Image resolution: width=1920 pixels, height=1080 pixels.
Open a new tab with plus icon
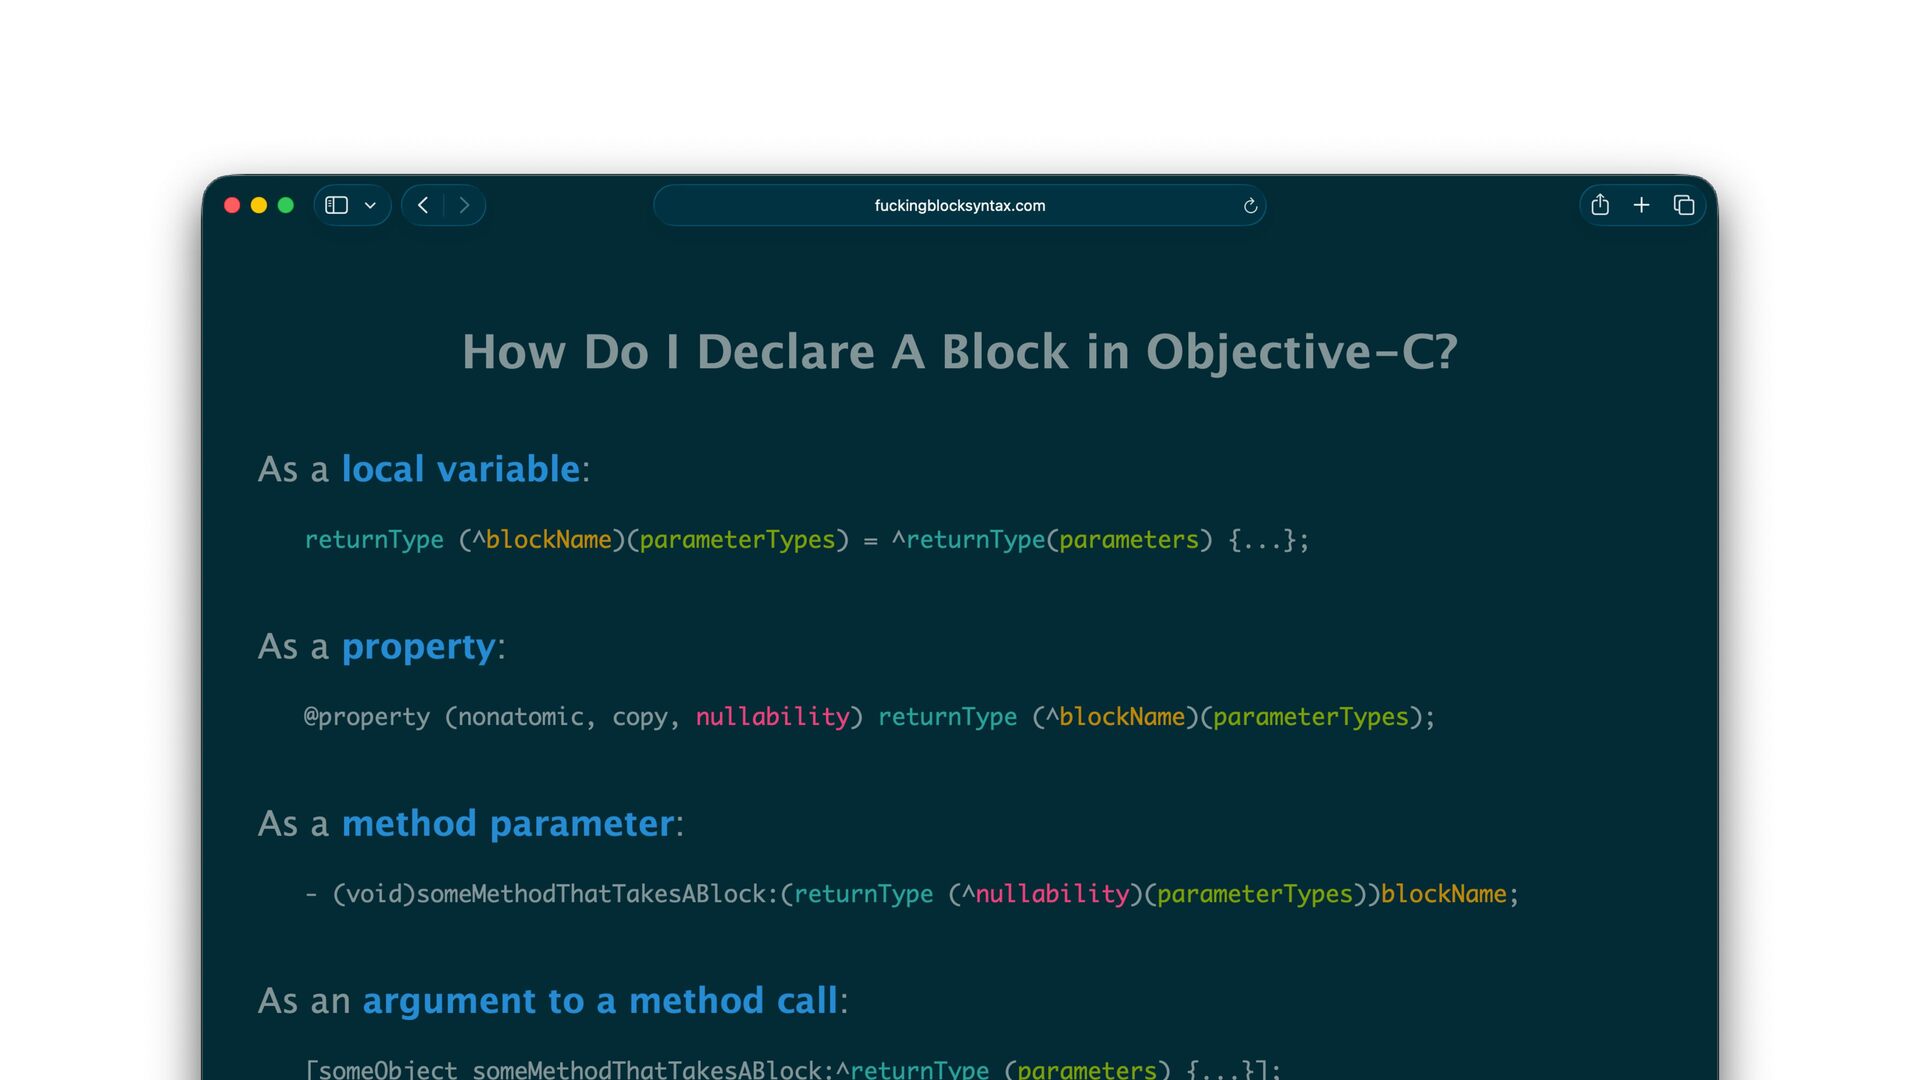point(1641,205)
